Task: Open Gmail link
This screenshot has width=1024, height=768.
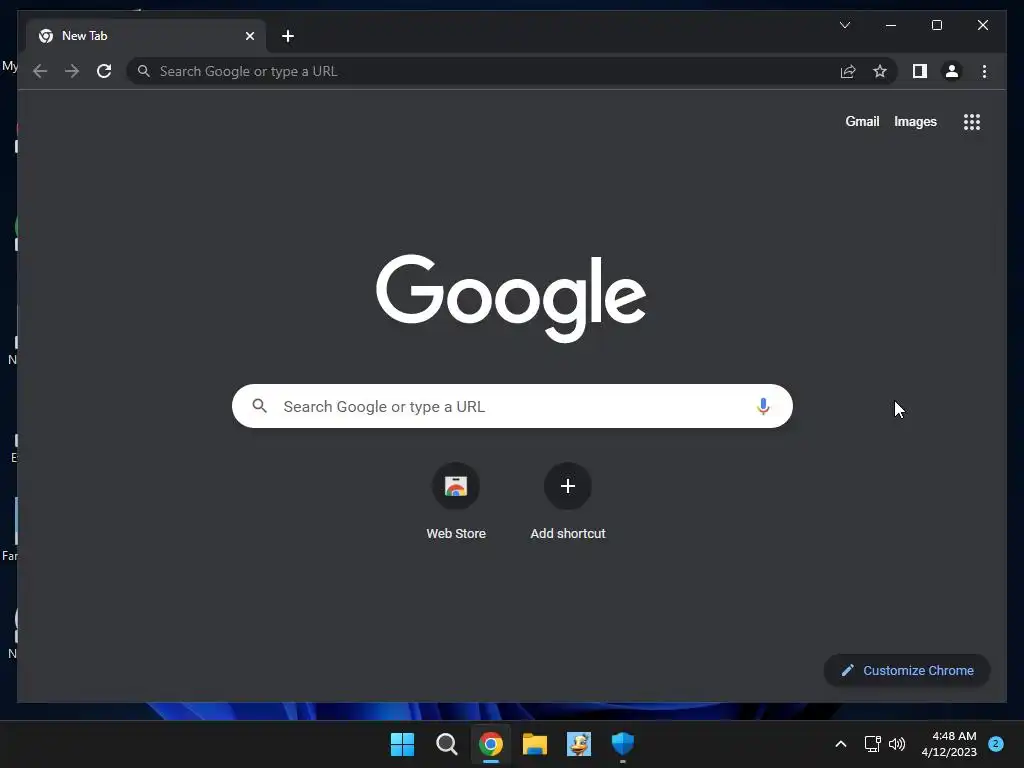Action: pyautogui.click(x=862, y=121)
